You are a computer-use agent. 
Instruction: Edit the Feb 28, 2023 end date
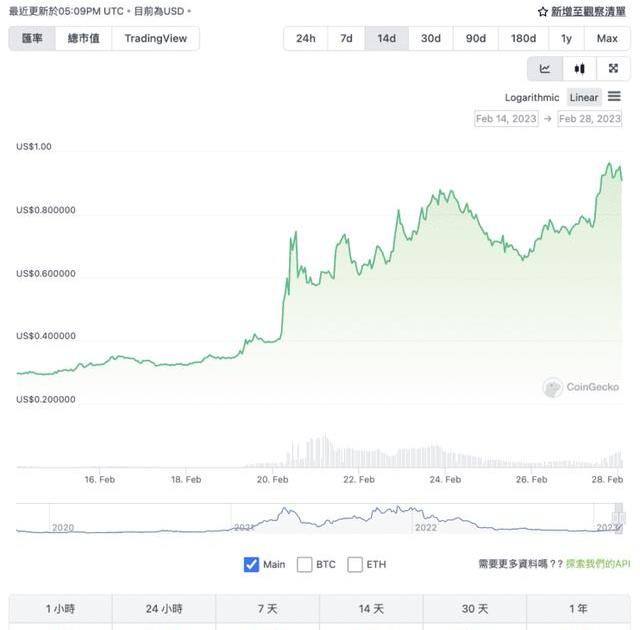pyautogui.click(x=590, y=119)
